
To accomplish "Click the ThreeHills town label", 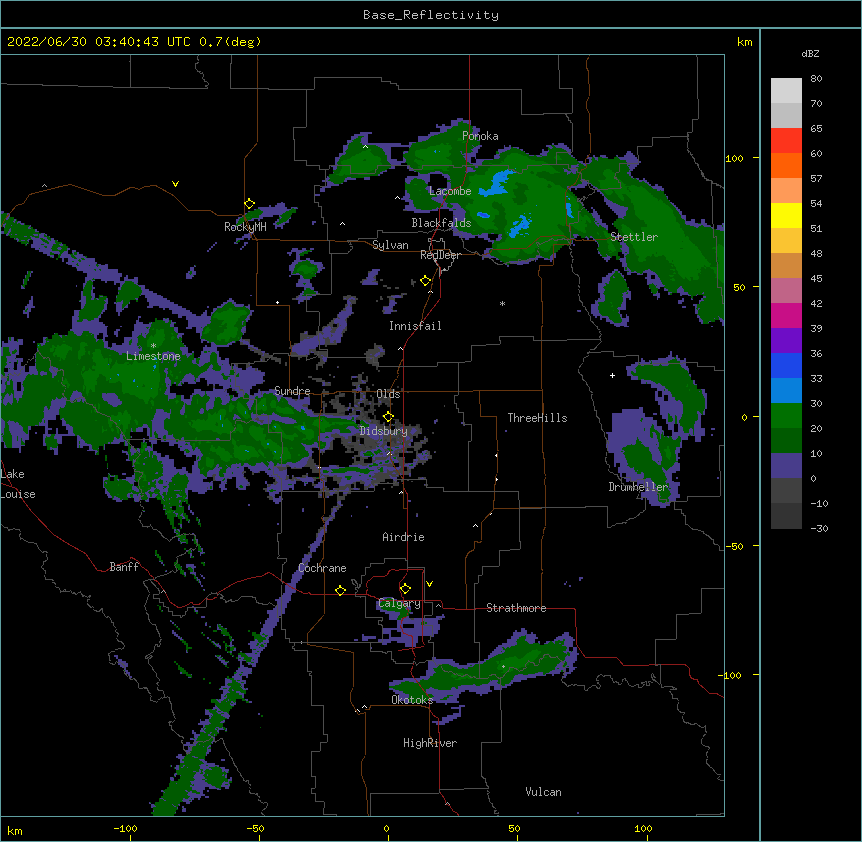I will [537, 418].
